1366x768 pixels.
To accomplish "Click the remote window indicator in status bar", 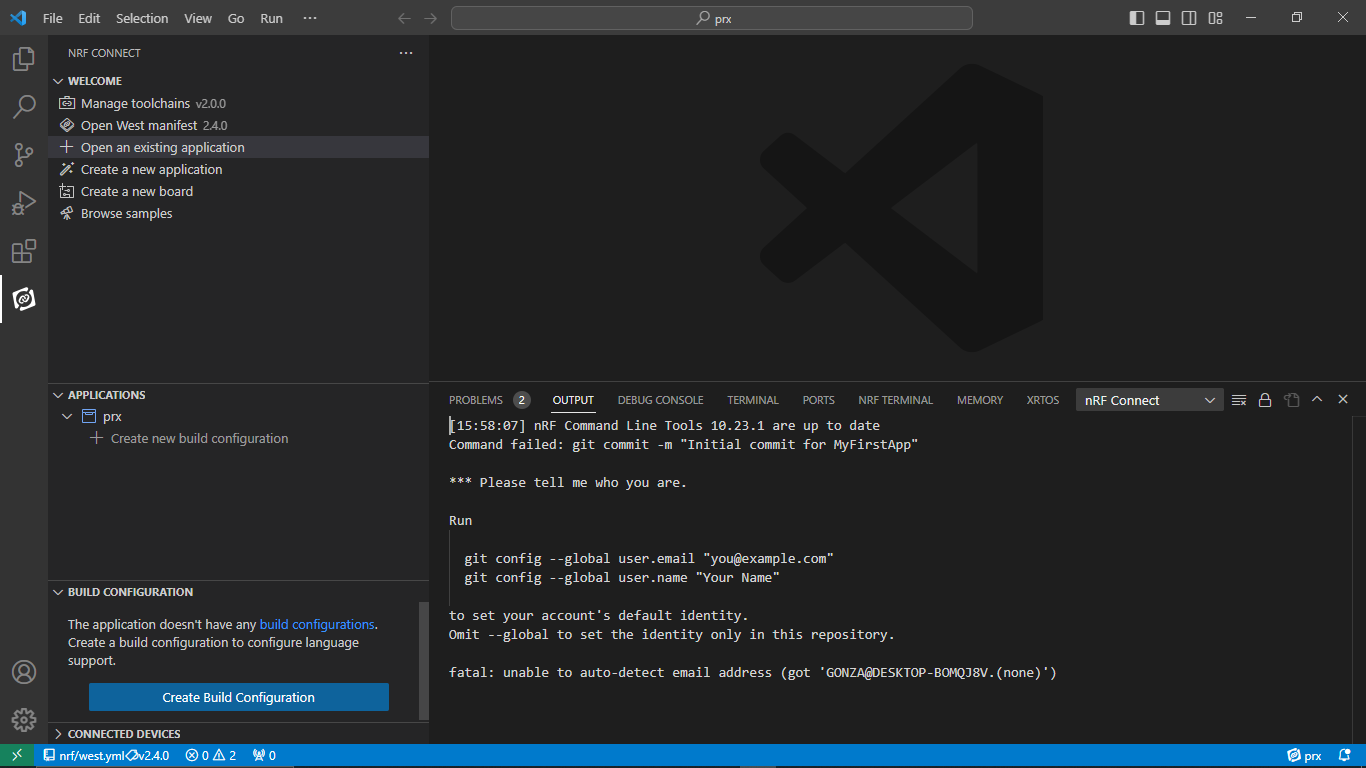I will [17, 755].
